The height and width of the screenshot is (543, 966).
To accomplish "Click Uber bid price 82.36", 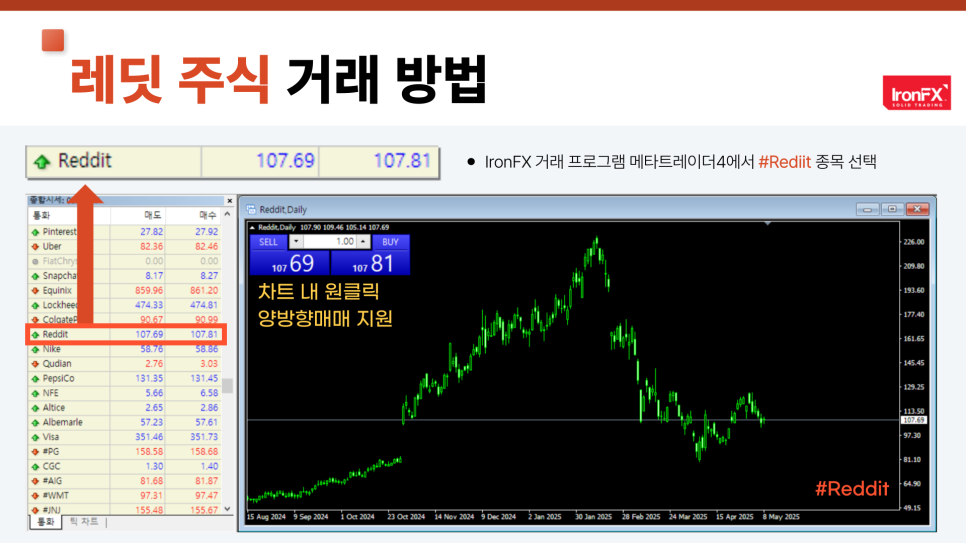I will (152, 247).
